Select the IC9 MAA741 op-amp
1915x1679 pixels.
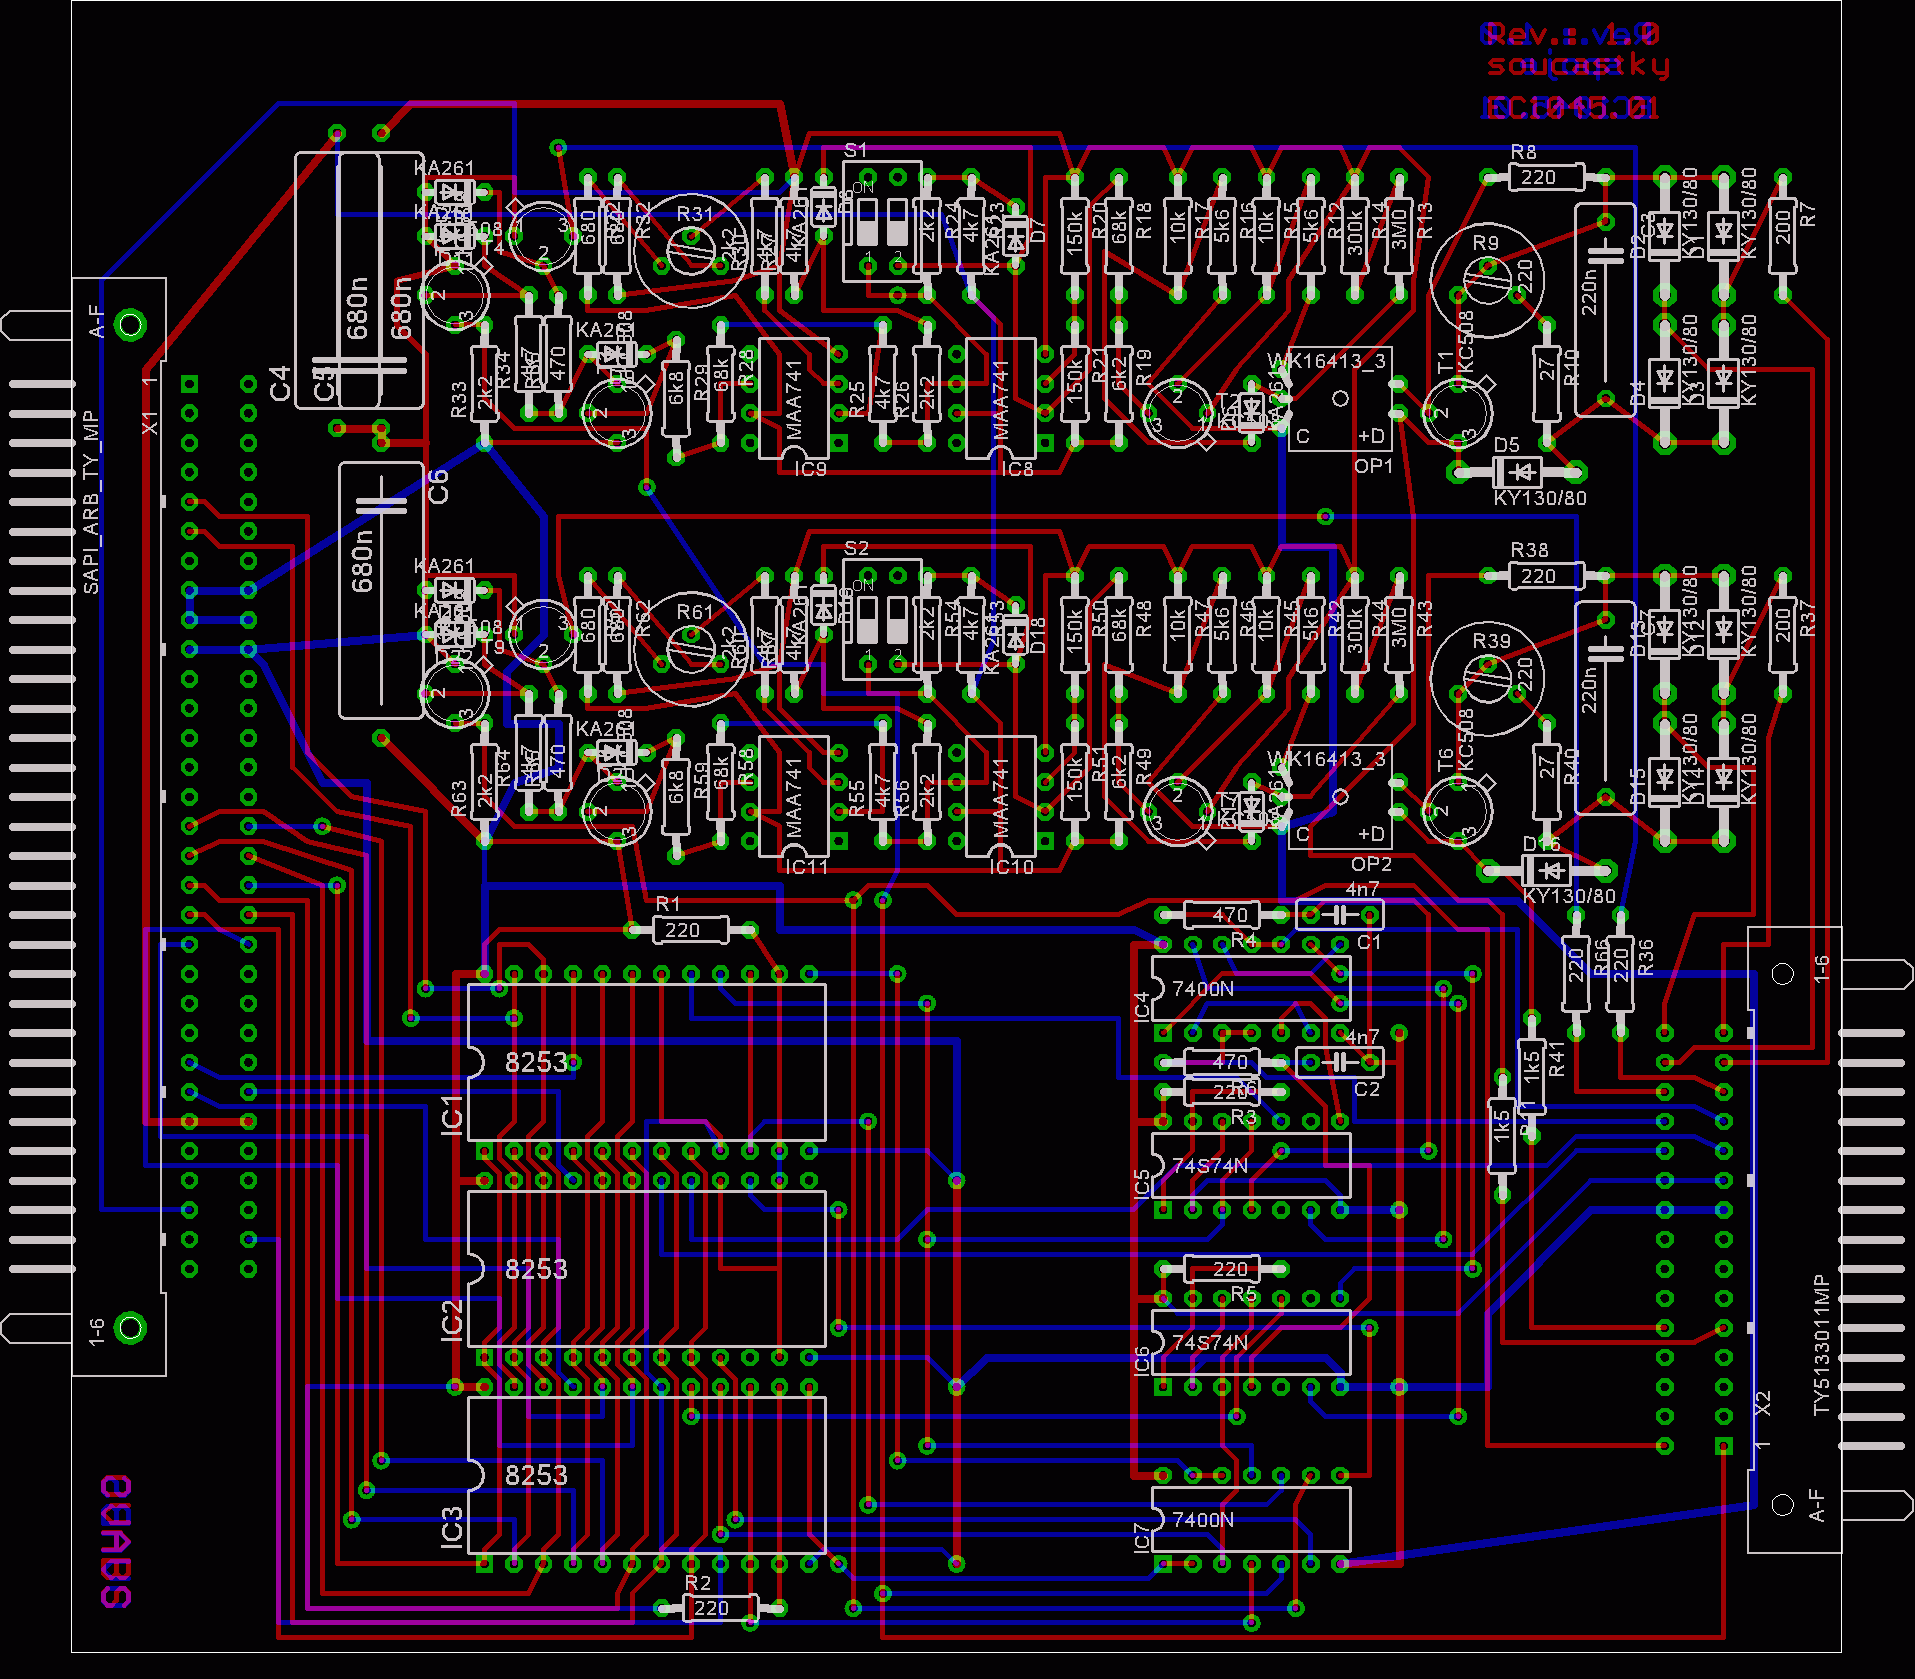tap(793, 399)
